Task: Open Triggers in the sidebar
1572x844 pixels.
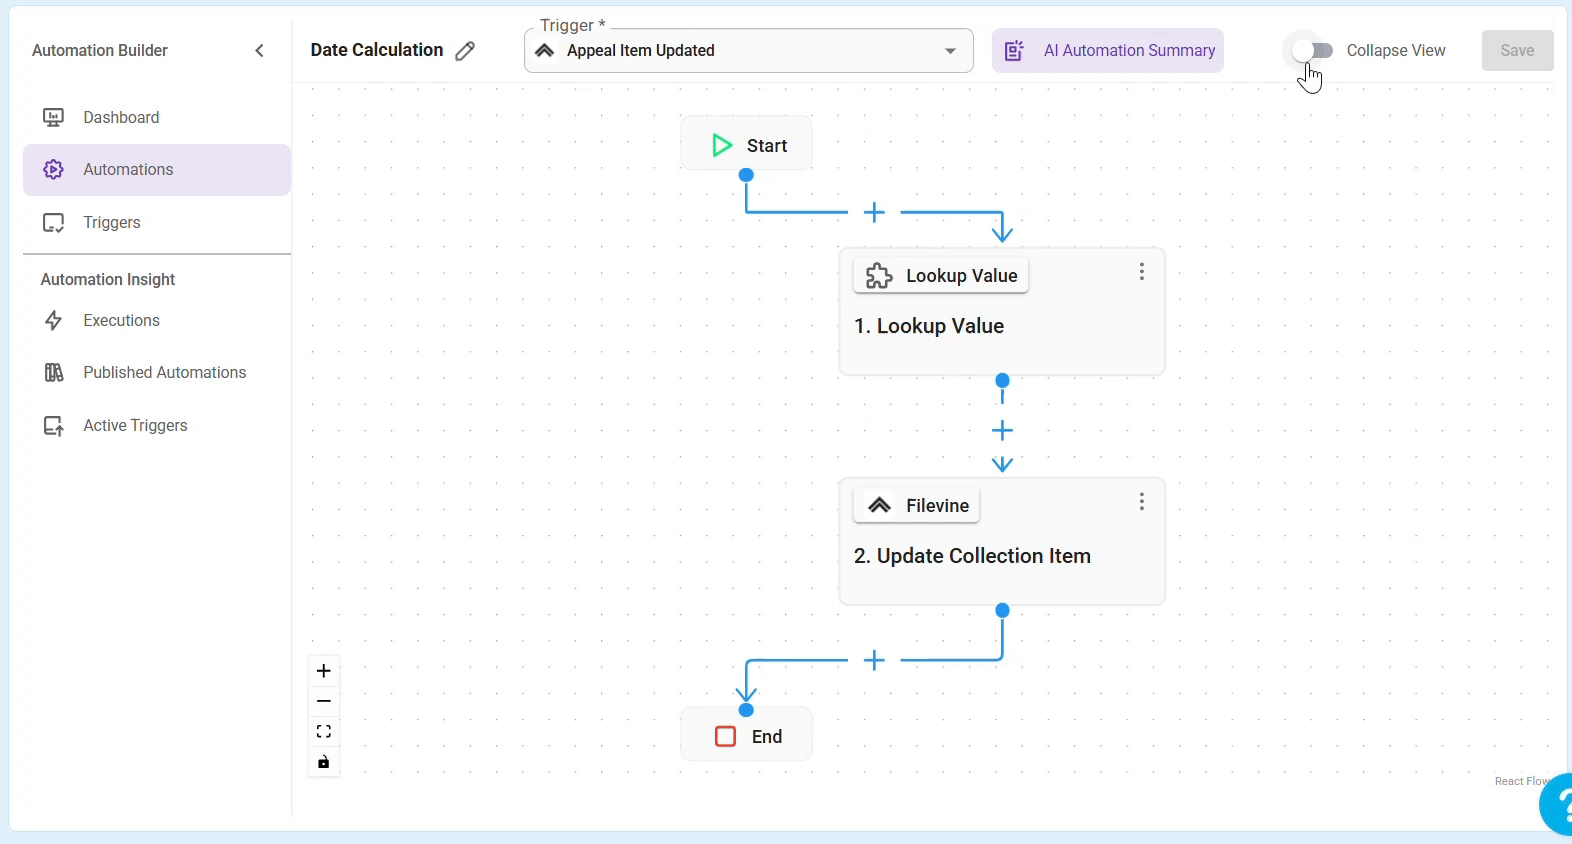Action: [x=157, y=223]
